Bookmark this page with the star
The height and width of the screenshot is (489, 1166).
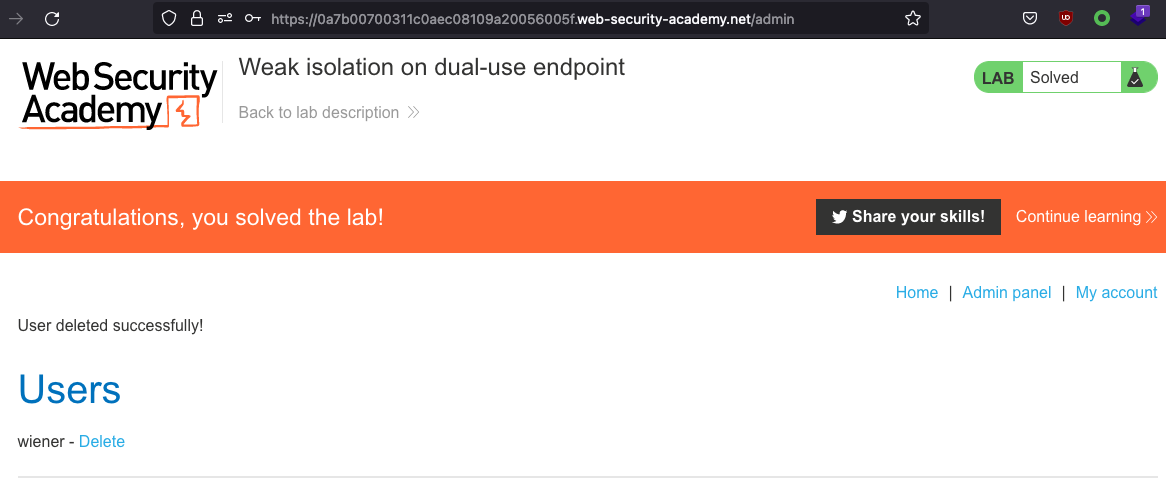click(x=912, y=18)
